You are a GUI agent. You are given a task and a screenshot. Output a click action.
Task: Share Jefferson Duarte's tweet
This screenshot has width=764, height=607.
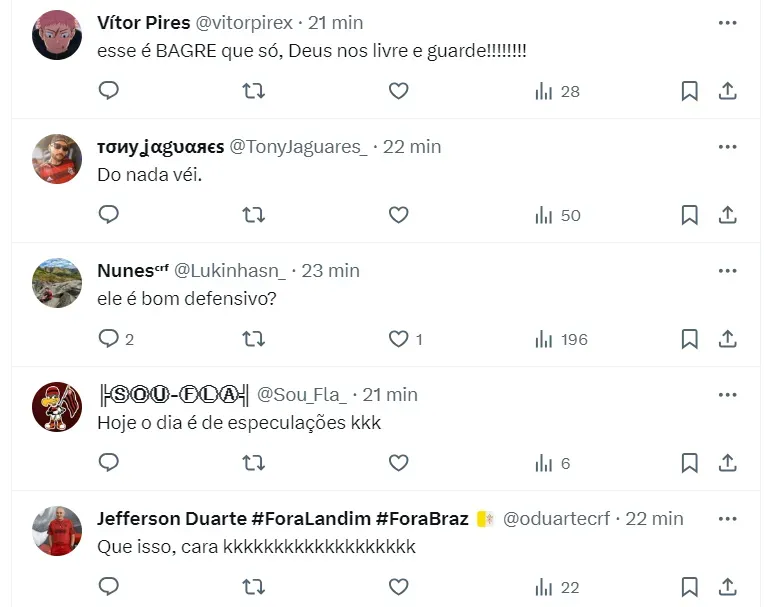[728, 587]
